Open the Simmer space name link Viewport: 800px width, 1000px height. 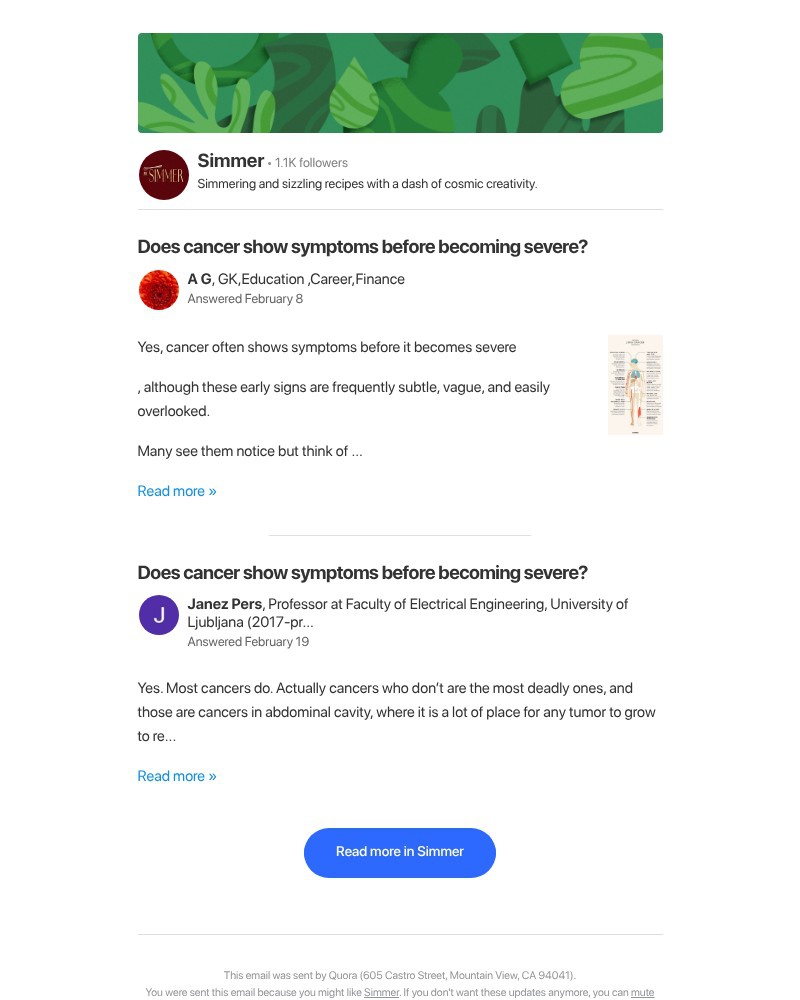coord(230,160)
